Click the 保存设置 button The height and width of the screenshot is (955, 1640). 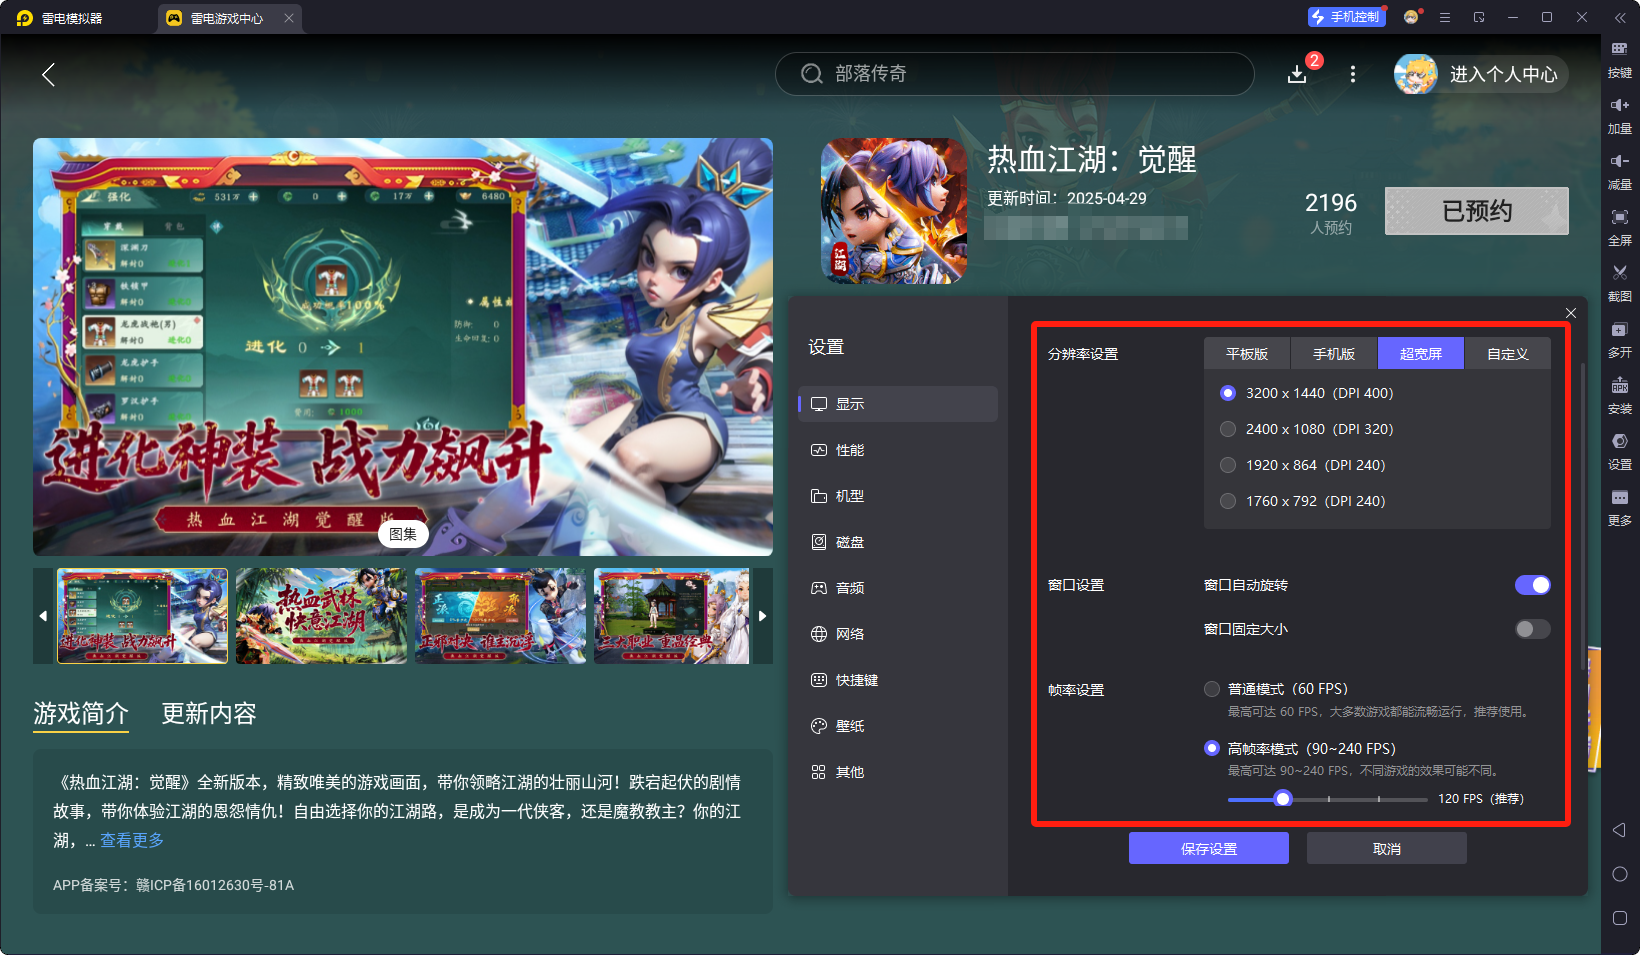pos(1209,848)
